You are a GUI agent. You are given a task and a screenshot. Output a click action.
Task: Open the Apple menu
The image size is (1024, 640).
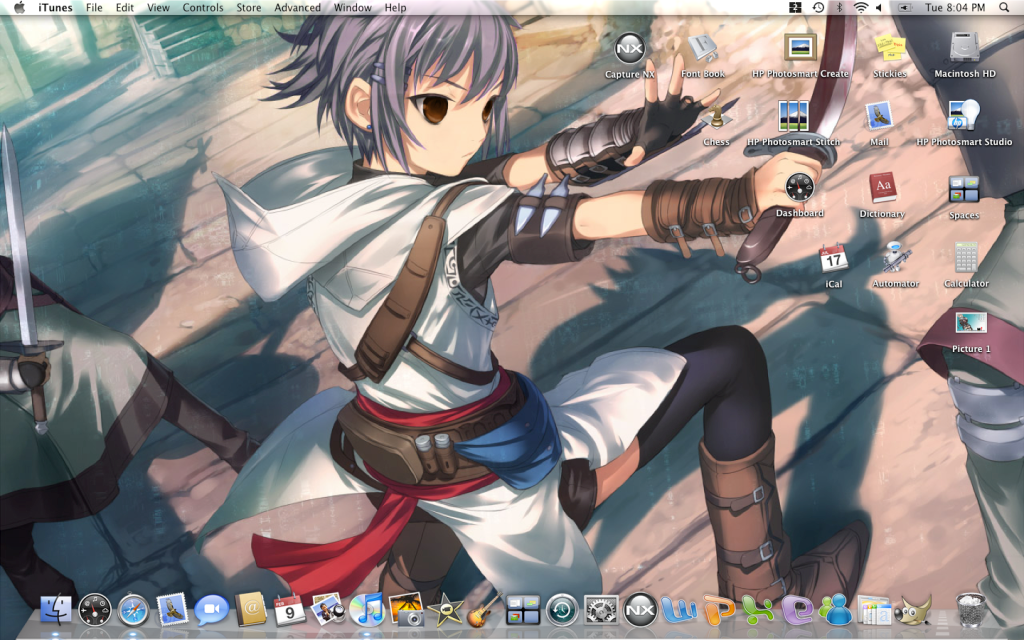[x=19, y=8]
